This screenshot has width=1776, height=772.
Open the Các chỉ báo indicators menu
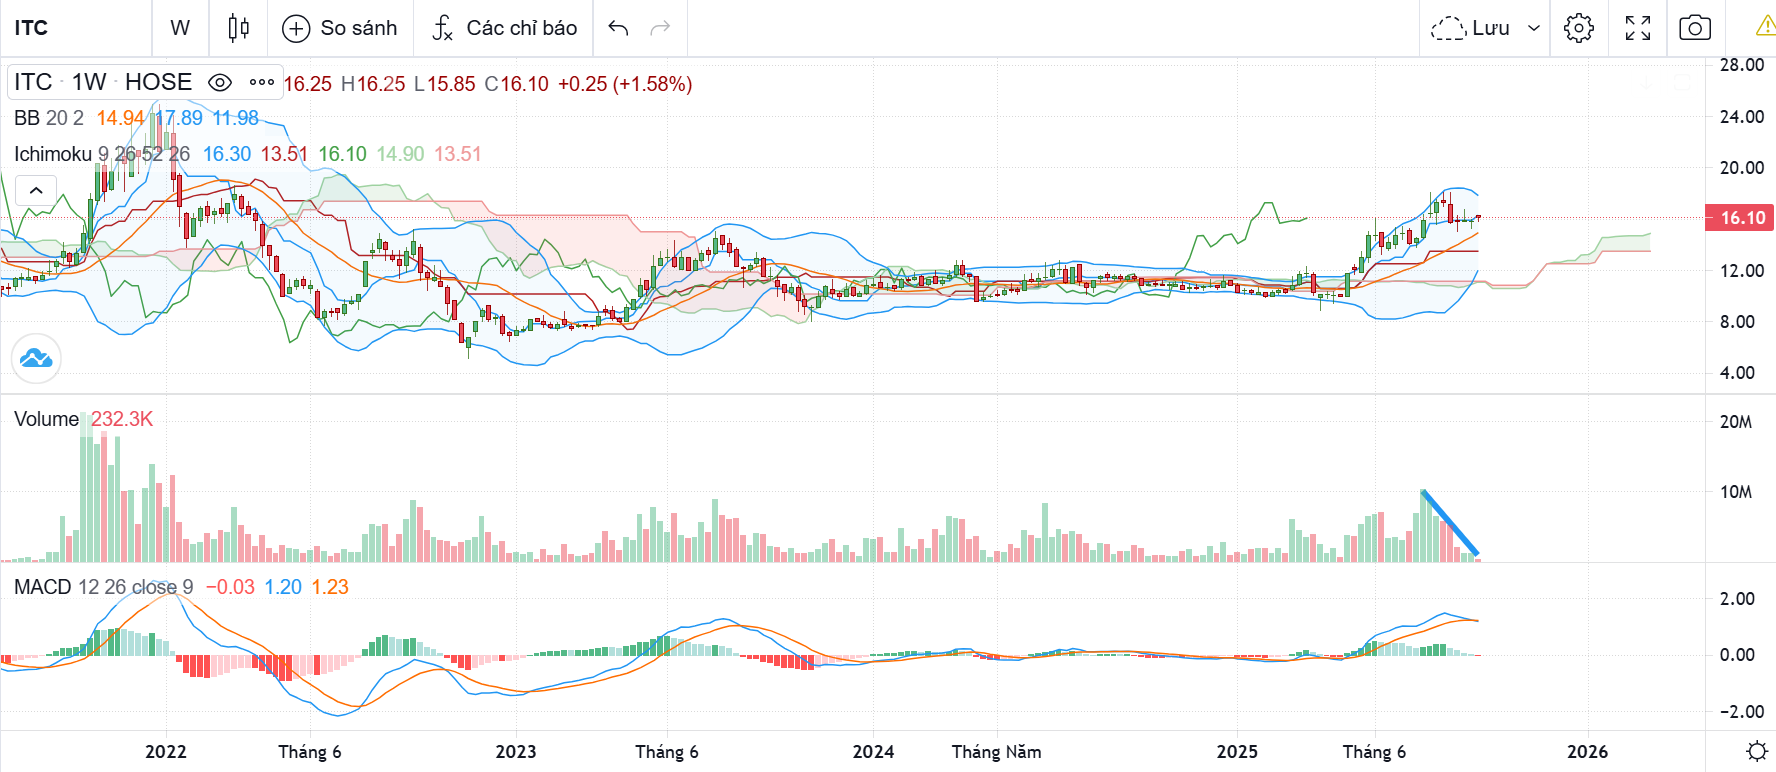504,28
